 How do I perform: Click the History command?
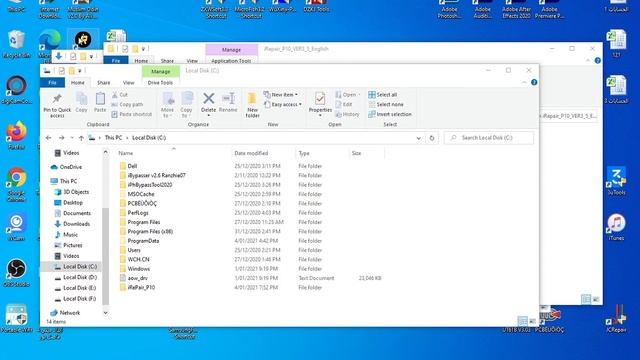click(347, 114)
